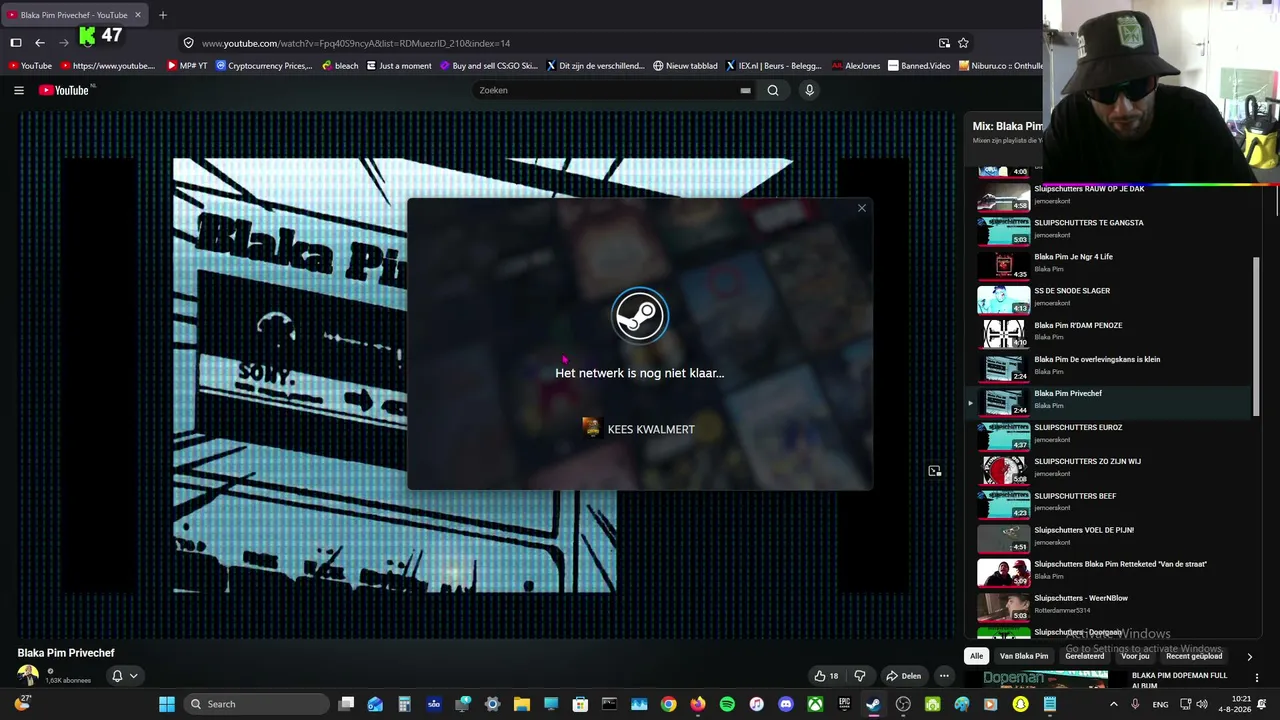Bookmark this page with the star
This screenshot has width=1280, height=720.
(x=963, y=43)
